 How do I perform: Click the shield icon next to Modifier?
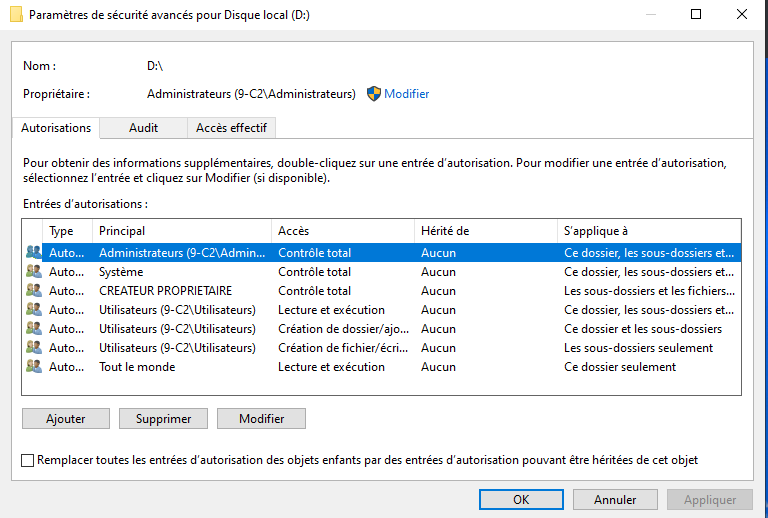[x=374, y=94]
